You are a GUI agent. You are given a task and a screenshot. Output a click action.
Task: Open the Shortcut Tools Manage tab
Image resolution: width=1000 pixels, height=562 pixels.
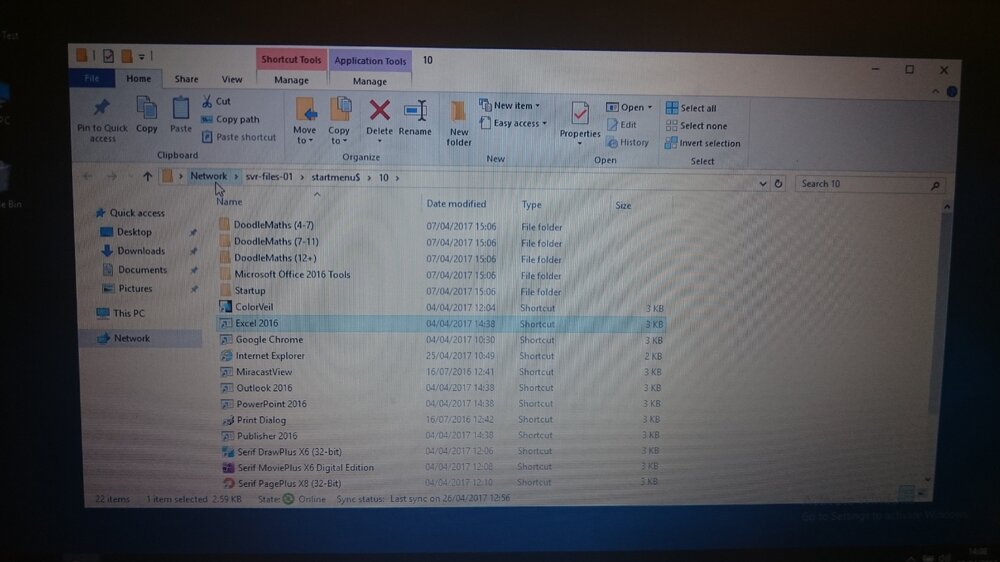pos(291,80)
